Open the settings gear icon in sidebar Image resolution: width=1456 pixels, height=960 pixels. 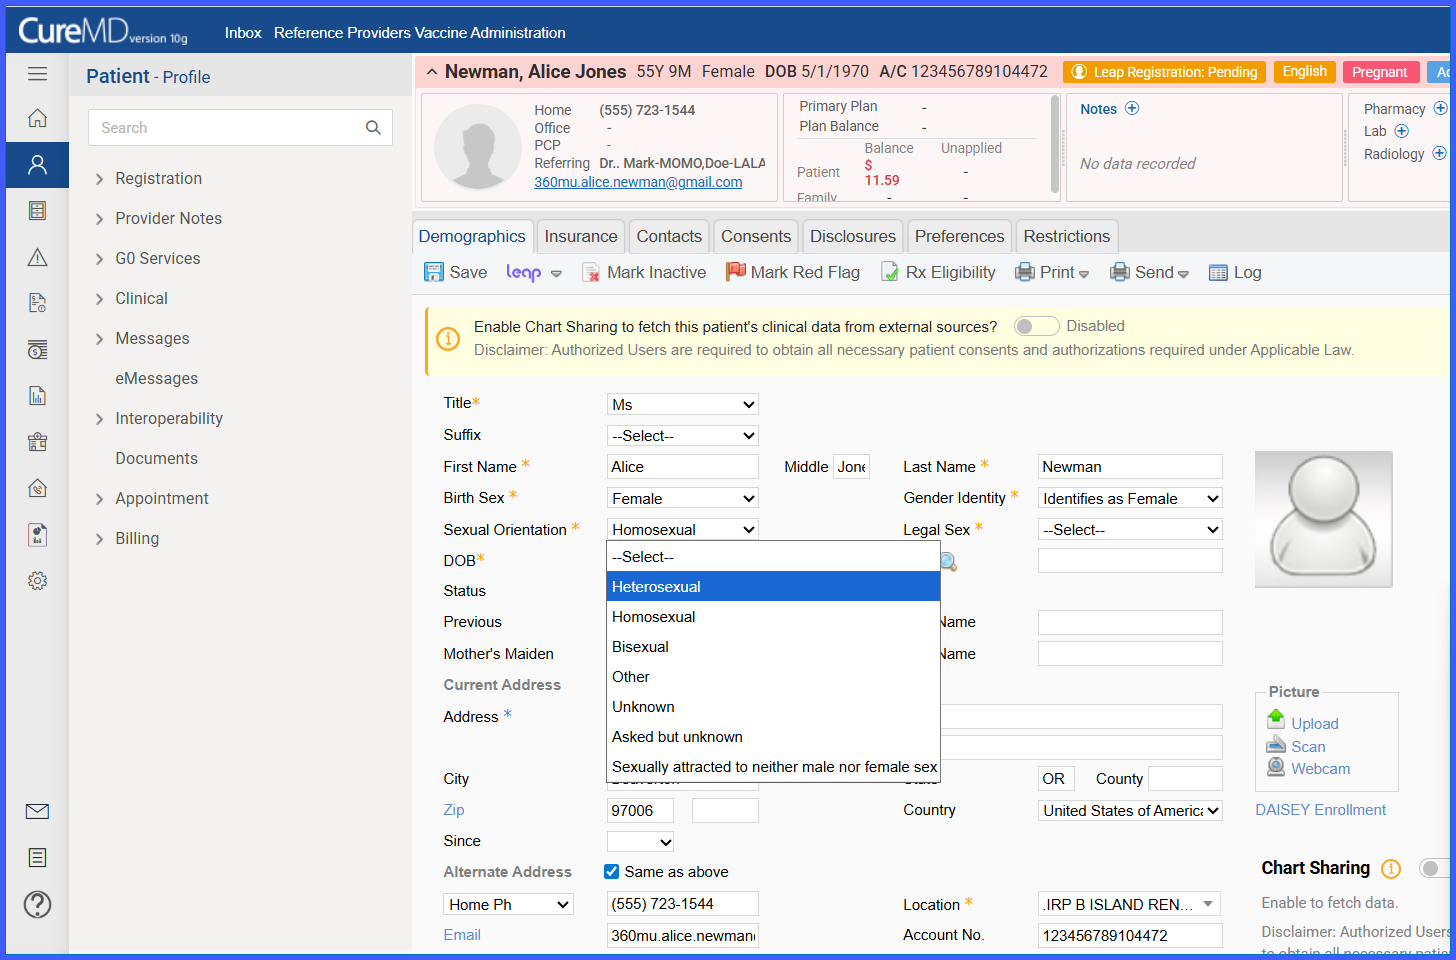(x=37, y=581)
